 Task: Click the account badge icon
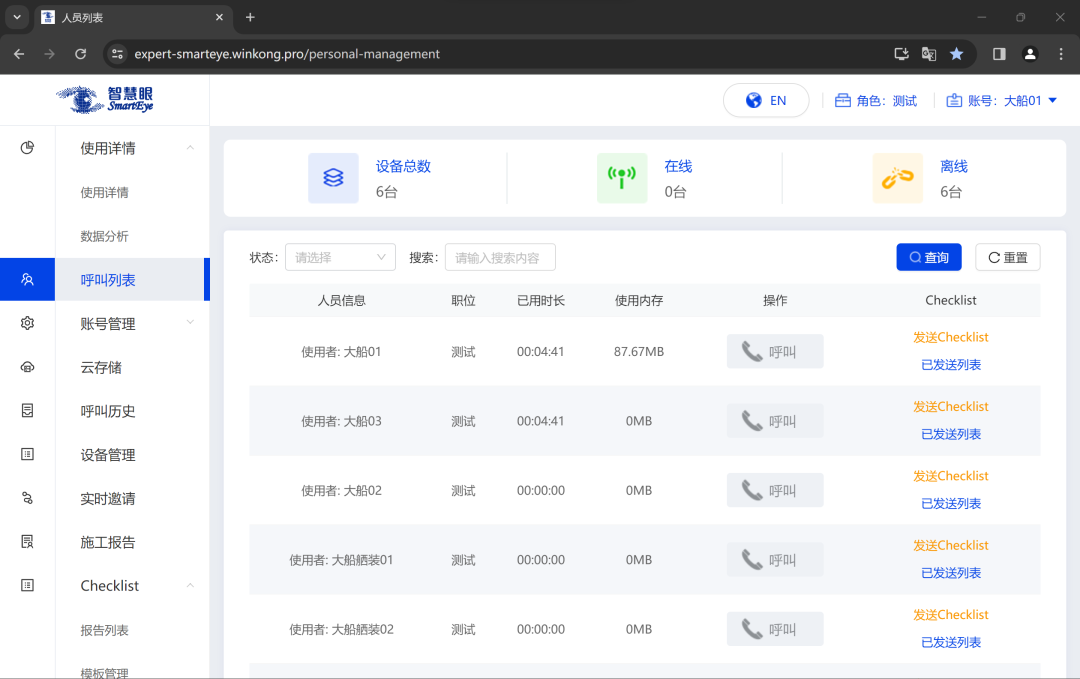tap(954, 101)
